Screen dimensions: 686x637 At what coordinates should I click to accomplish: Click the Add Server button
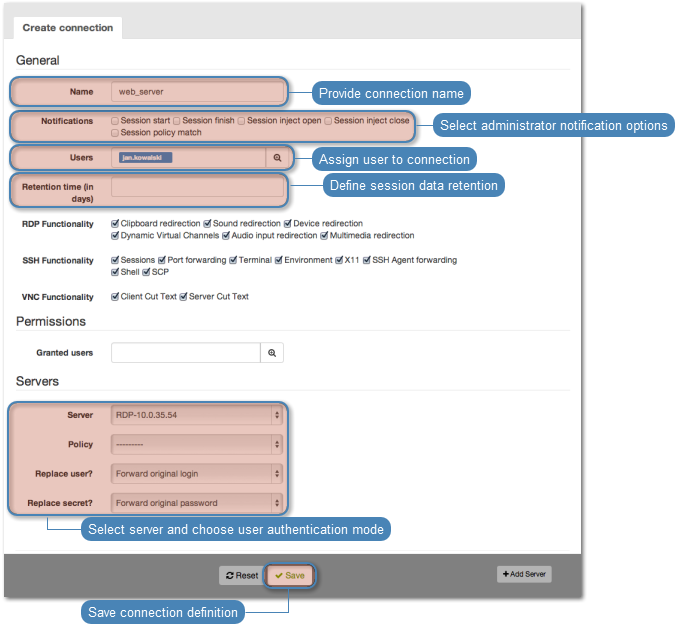click(524, 574)
